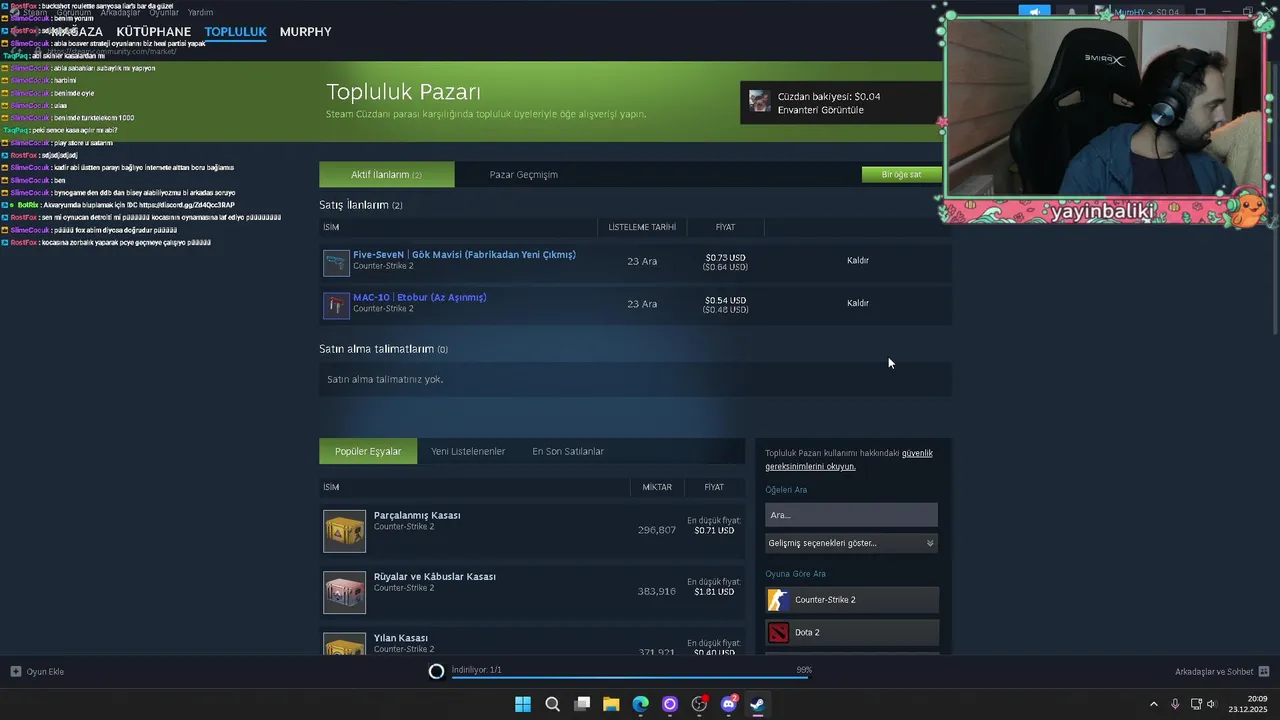The image size is (1280, 720).
Task: Open the purple circle app on taskbar
Action: point(670,704)
